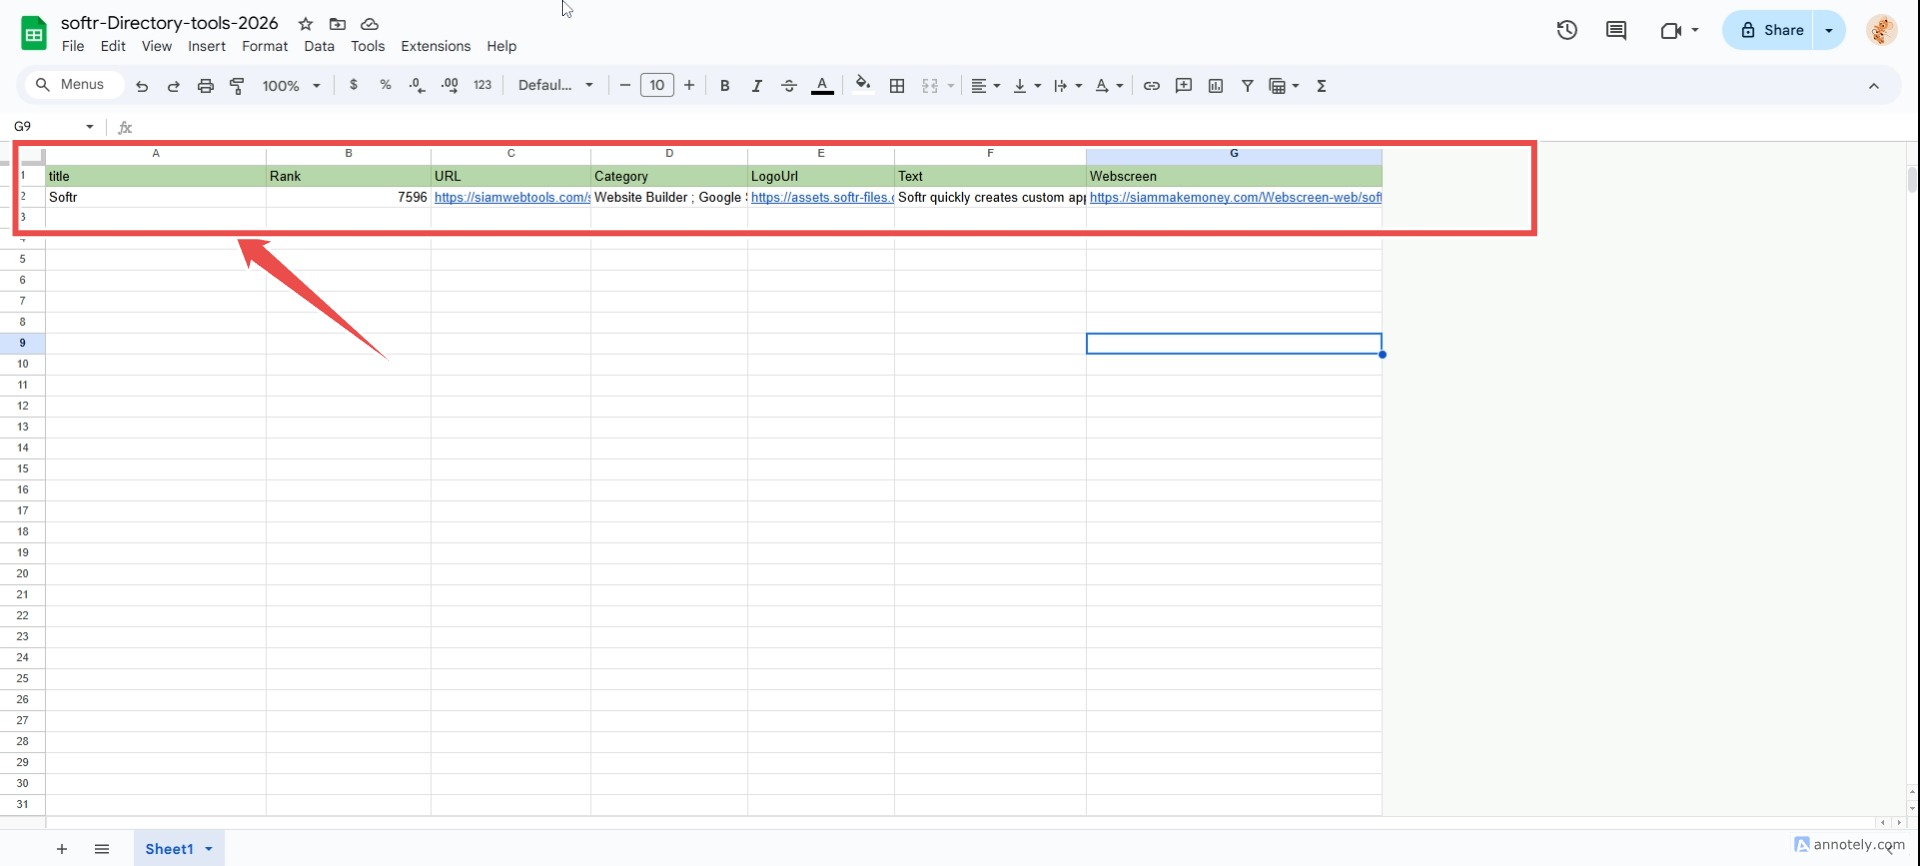Viewport: 1920px width, 866px height.
Task: Select the Paint format tool
Action: point(237,86)
